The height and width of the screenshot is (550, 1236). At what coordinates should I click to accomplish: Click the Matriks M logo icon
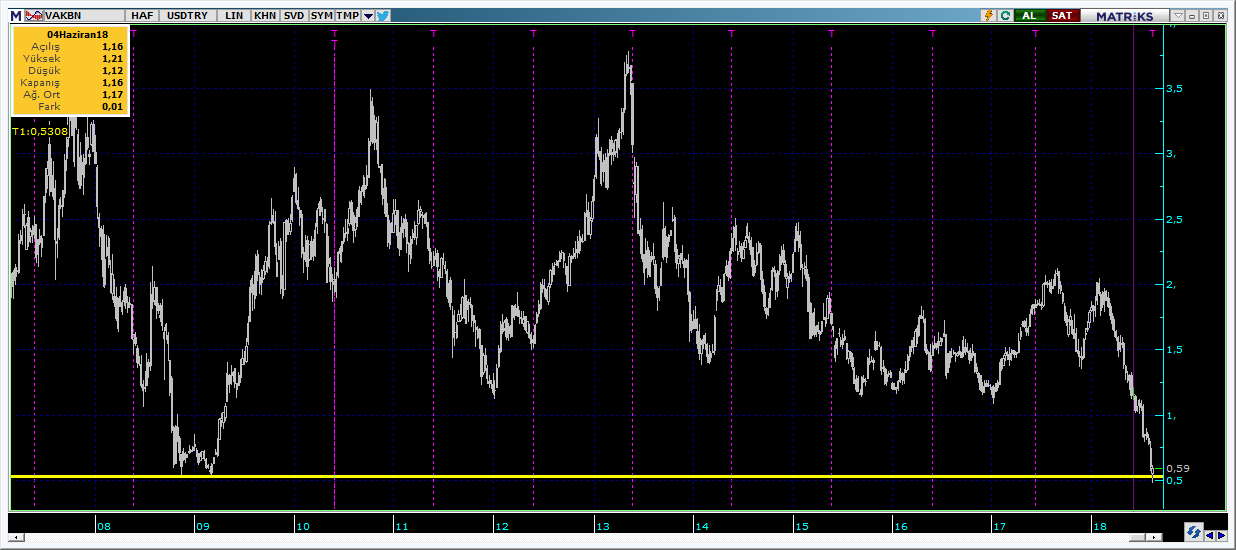point(16,16)
